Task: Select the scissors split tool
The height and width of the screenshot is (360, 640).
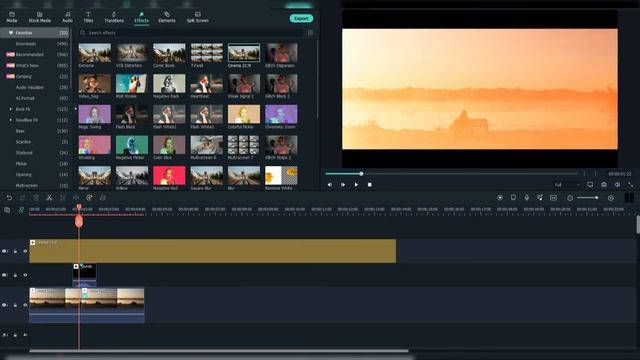Action: (49, 198)
